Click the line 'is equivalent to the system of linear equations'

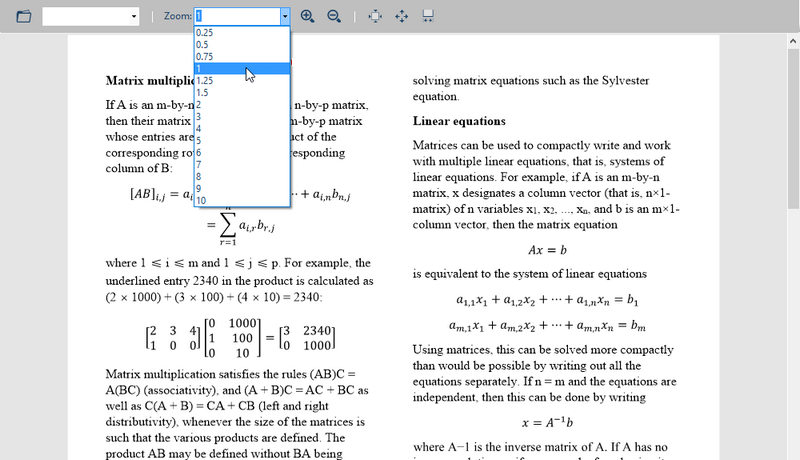pos(530,274)
